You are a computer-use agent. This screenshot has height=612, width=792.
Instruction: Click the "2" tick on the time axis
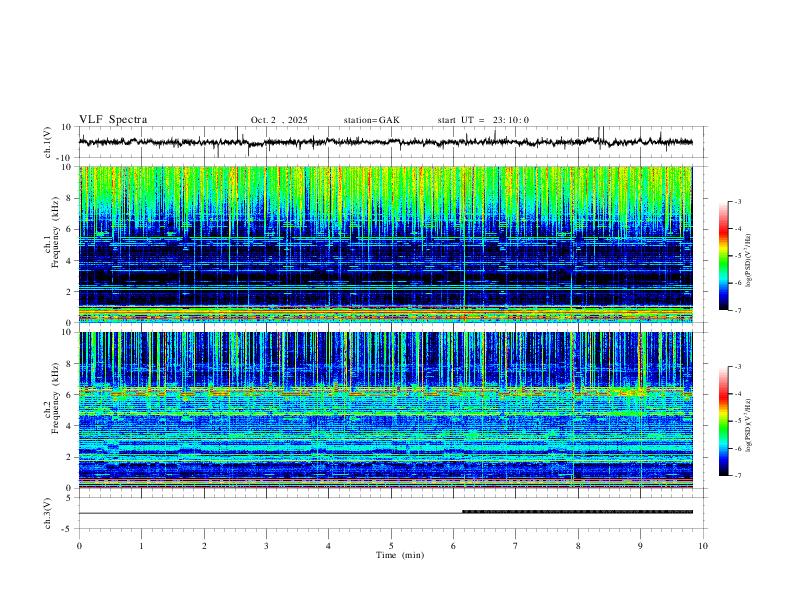click(x=204, y=546)
